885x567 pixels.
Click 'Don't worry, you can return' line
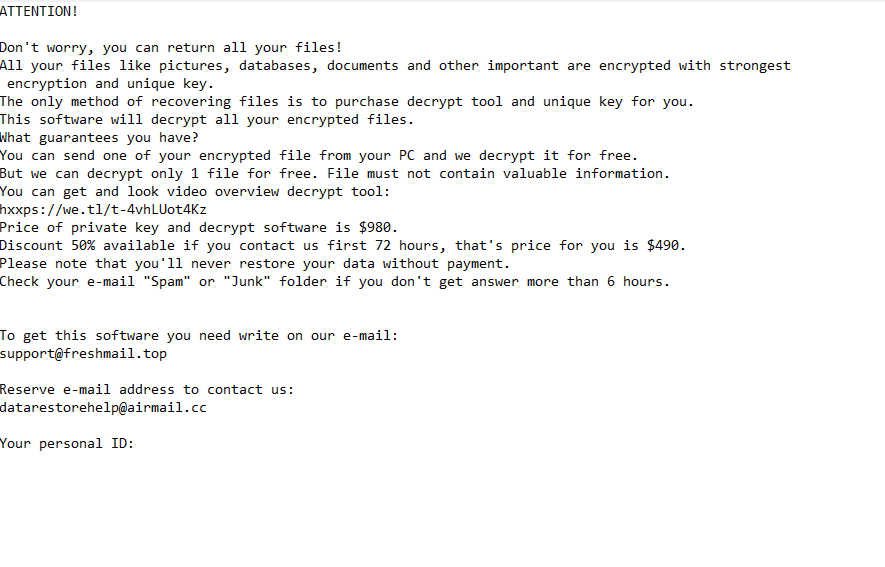[171, 47]
